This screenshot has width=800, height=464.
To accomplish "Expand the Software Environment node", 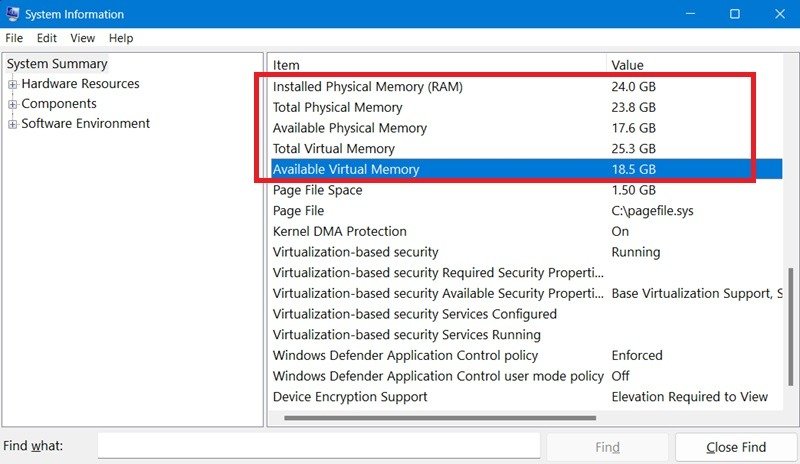I will click(x=13, y=124).
